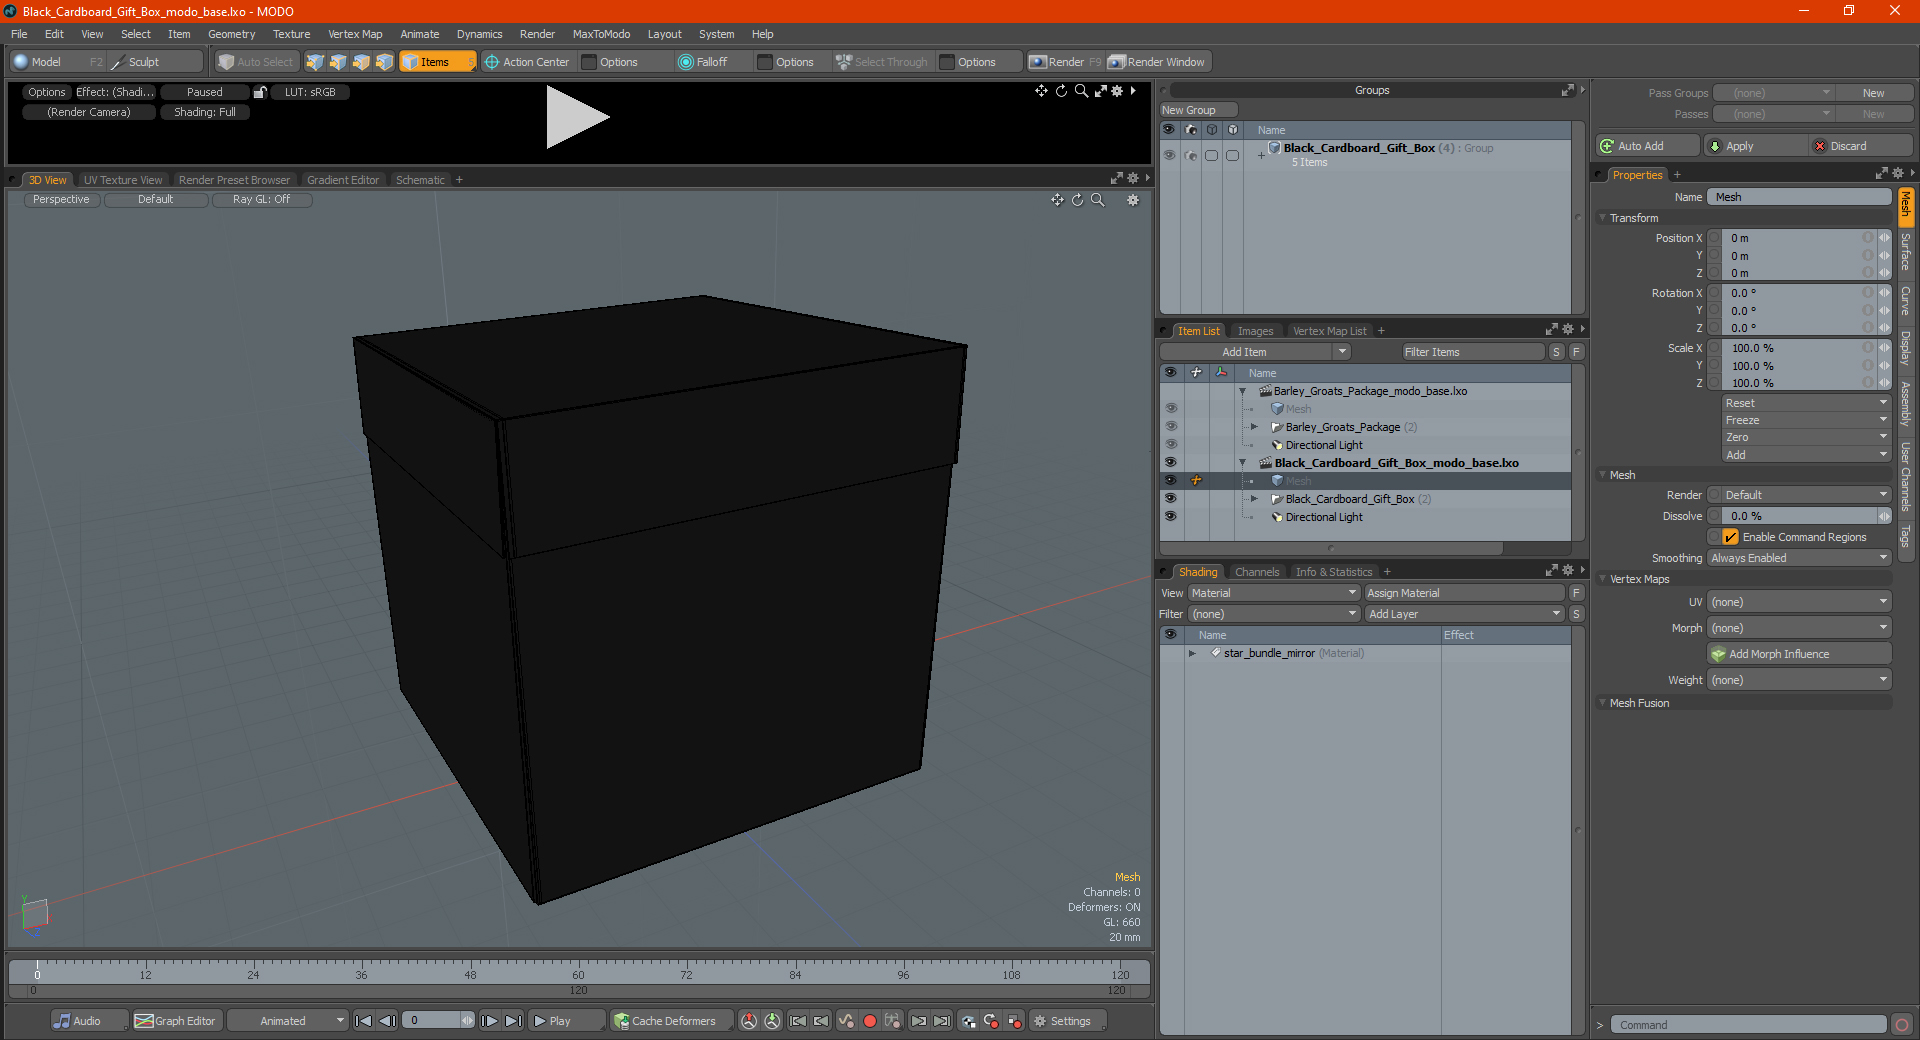Click the New Group button
Screen dimensions: 1920x1040
tap(1199, 110)
